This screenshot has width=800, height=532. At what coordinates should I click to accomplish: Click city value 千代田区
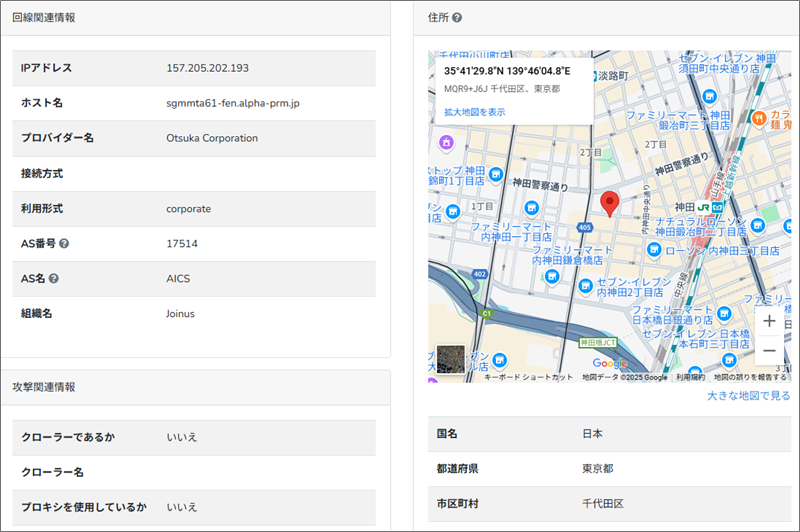click(603, 503)
